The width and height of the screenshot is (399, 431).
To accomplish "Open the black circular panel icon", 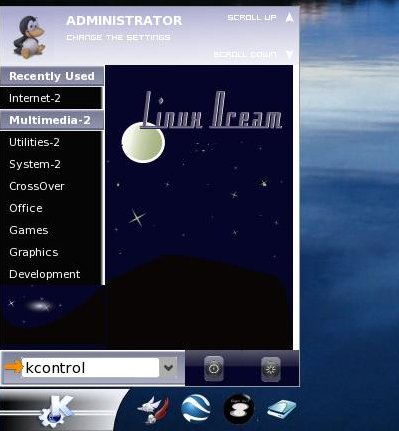I will click(x=238, y=409).
